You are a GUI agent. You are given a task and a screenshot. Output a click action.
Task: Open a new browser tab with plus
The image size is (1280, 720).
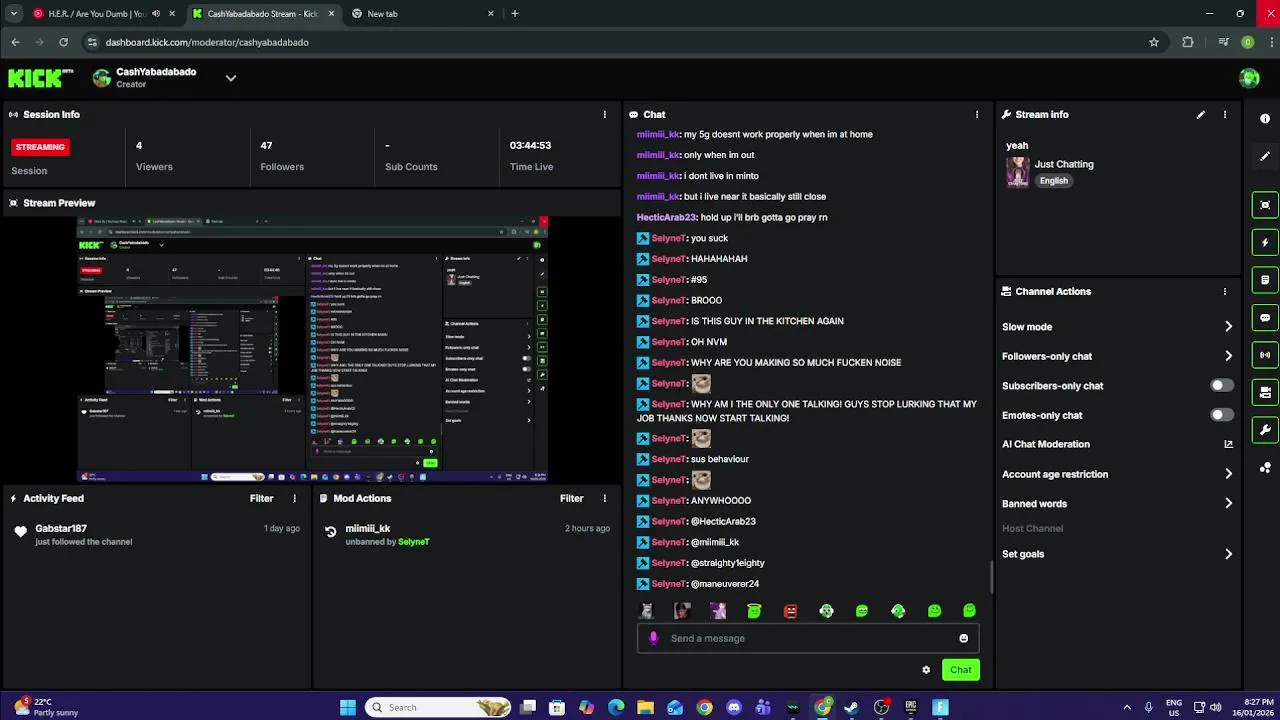click(x=514, y=14)
